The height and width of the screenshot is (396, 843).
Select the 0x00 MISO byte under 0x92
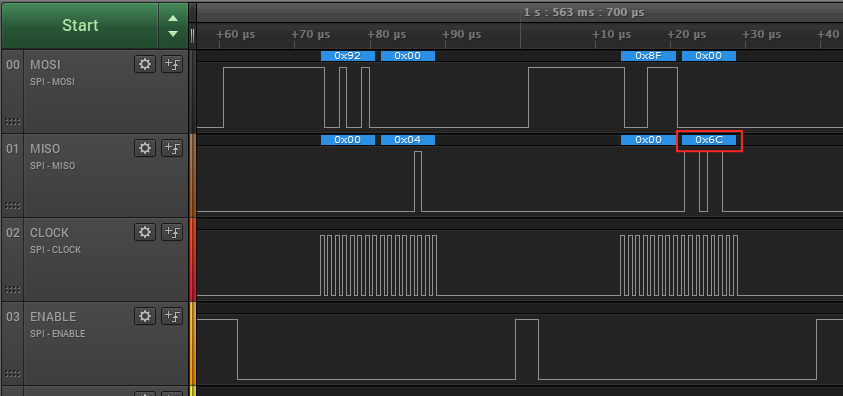348,140
